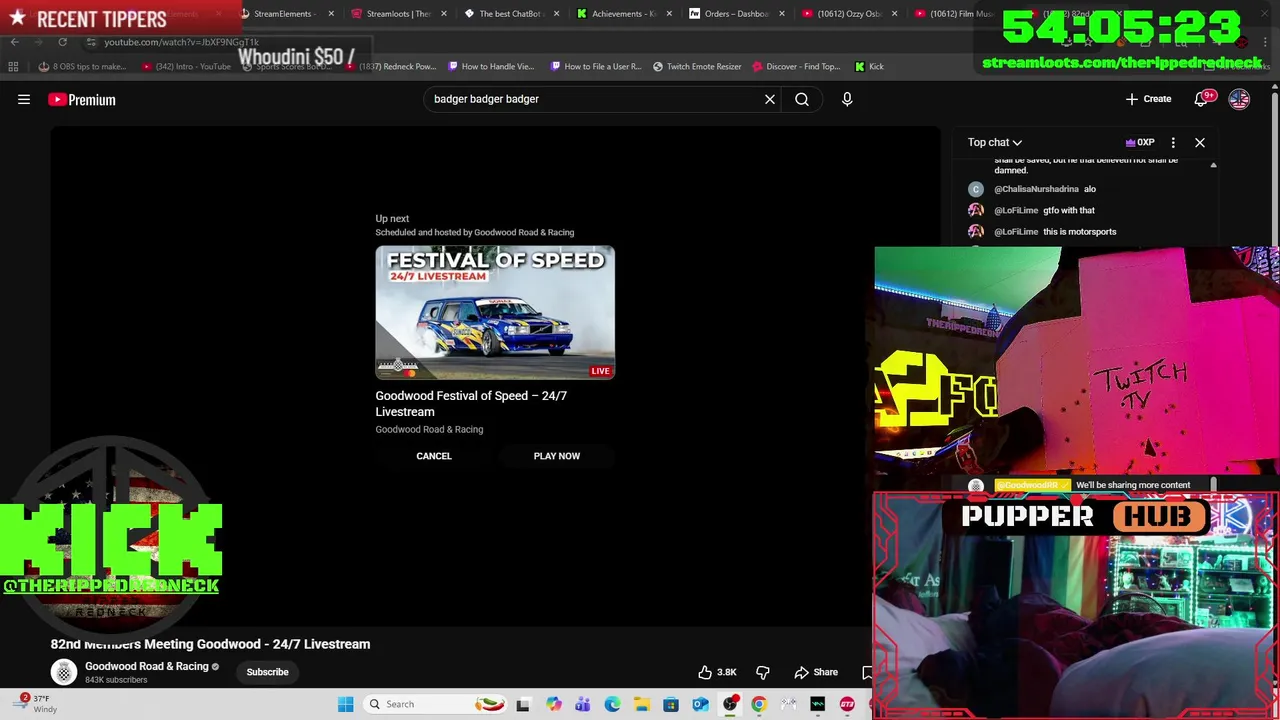This screenshot has height=720, width=1280.
Task: Open the account avatar menu
Action: [1239, 99]
